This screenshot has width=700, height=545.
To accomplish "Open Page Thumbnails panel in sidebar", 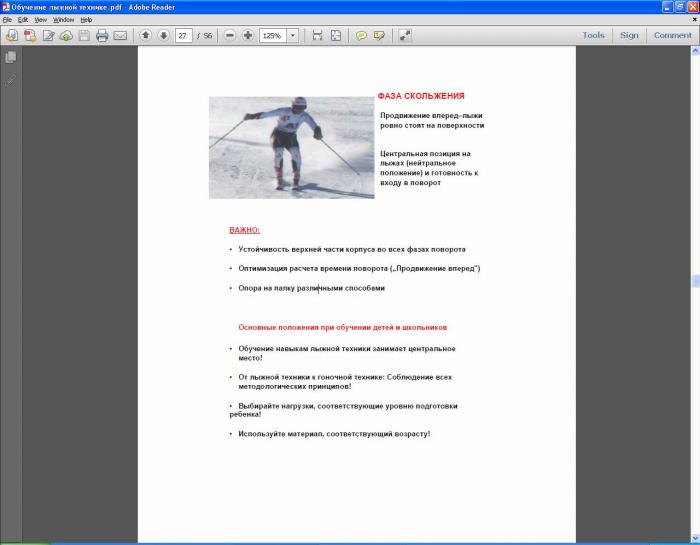I will 11,57.
